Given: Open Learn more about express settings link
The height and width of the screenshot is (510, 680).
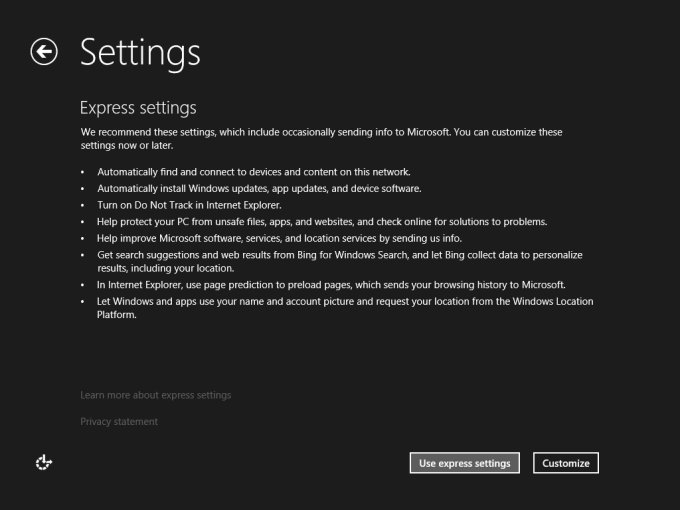Looking at the screenshot, I should click(x=155, y=395).
